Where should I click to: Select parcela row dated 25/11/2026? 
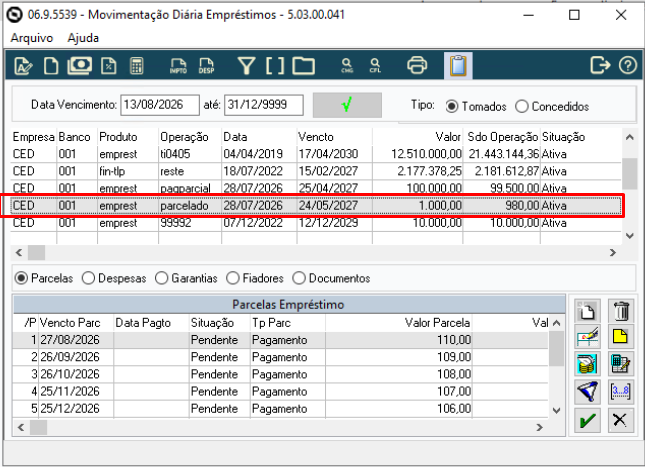pos(281,391)
